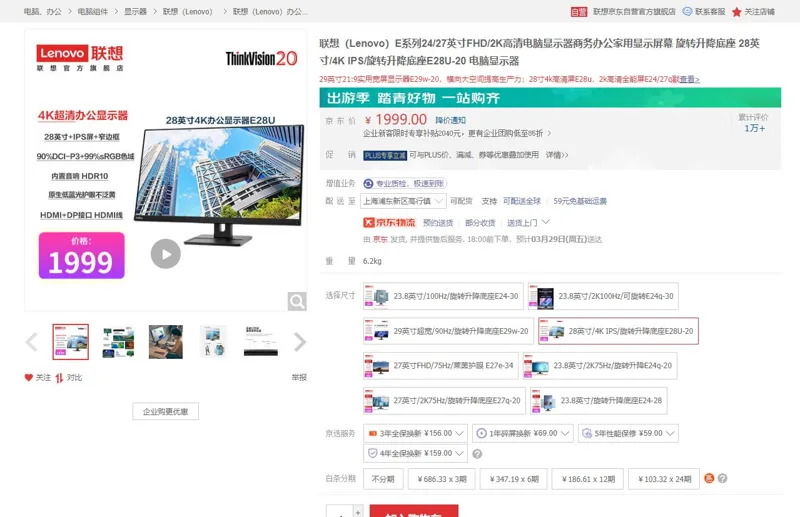This screenshot has height=517, width=800.
Task: Open the 电脑组件 breadcrumb
Action: (92, 11)
